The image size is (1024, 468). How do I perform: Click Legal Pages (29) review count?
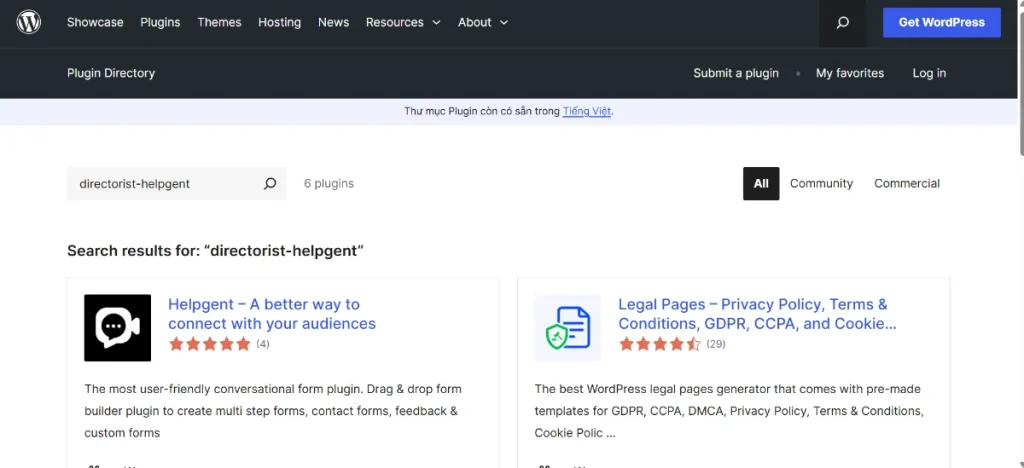716,344
